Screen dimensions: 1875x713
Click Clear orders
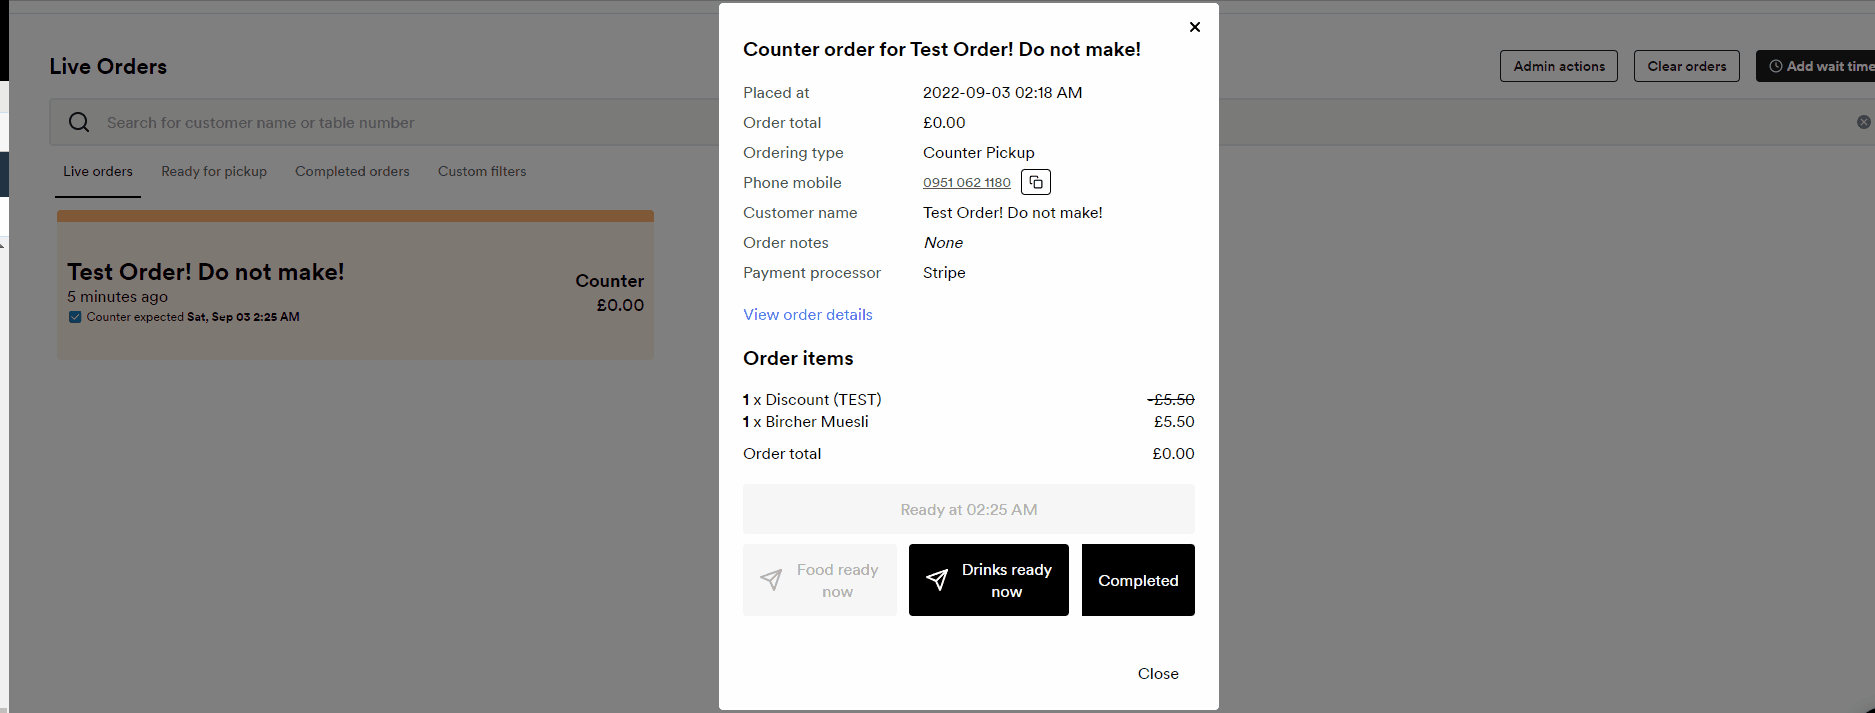tap(1686, 65)
